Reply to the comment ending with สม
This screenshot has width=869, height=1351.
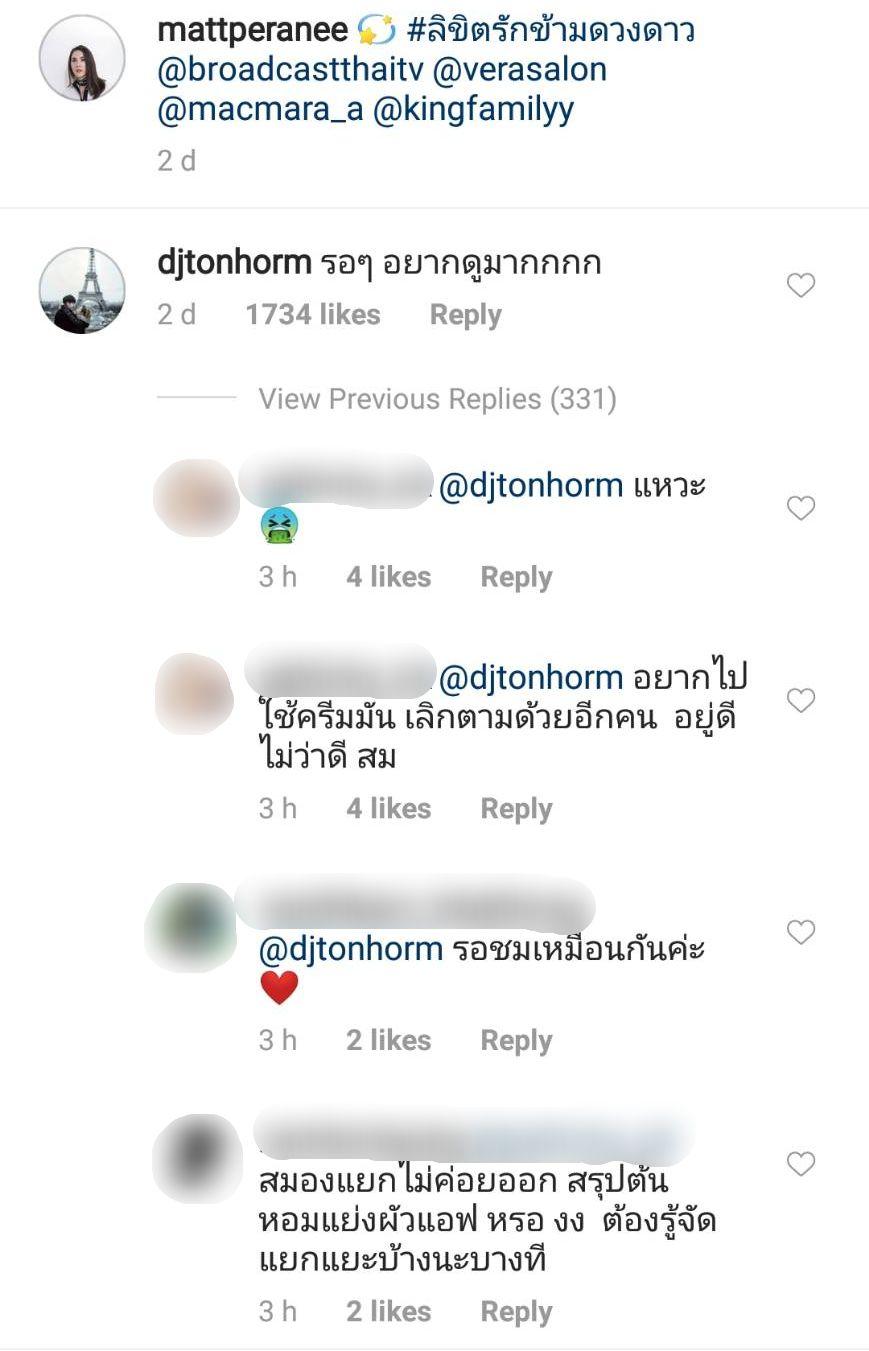[516, 809]
